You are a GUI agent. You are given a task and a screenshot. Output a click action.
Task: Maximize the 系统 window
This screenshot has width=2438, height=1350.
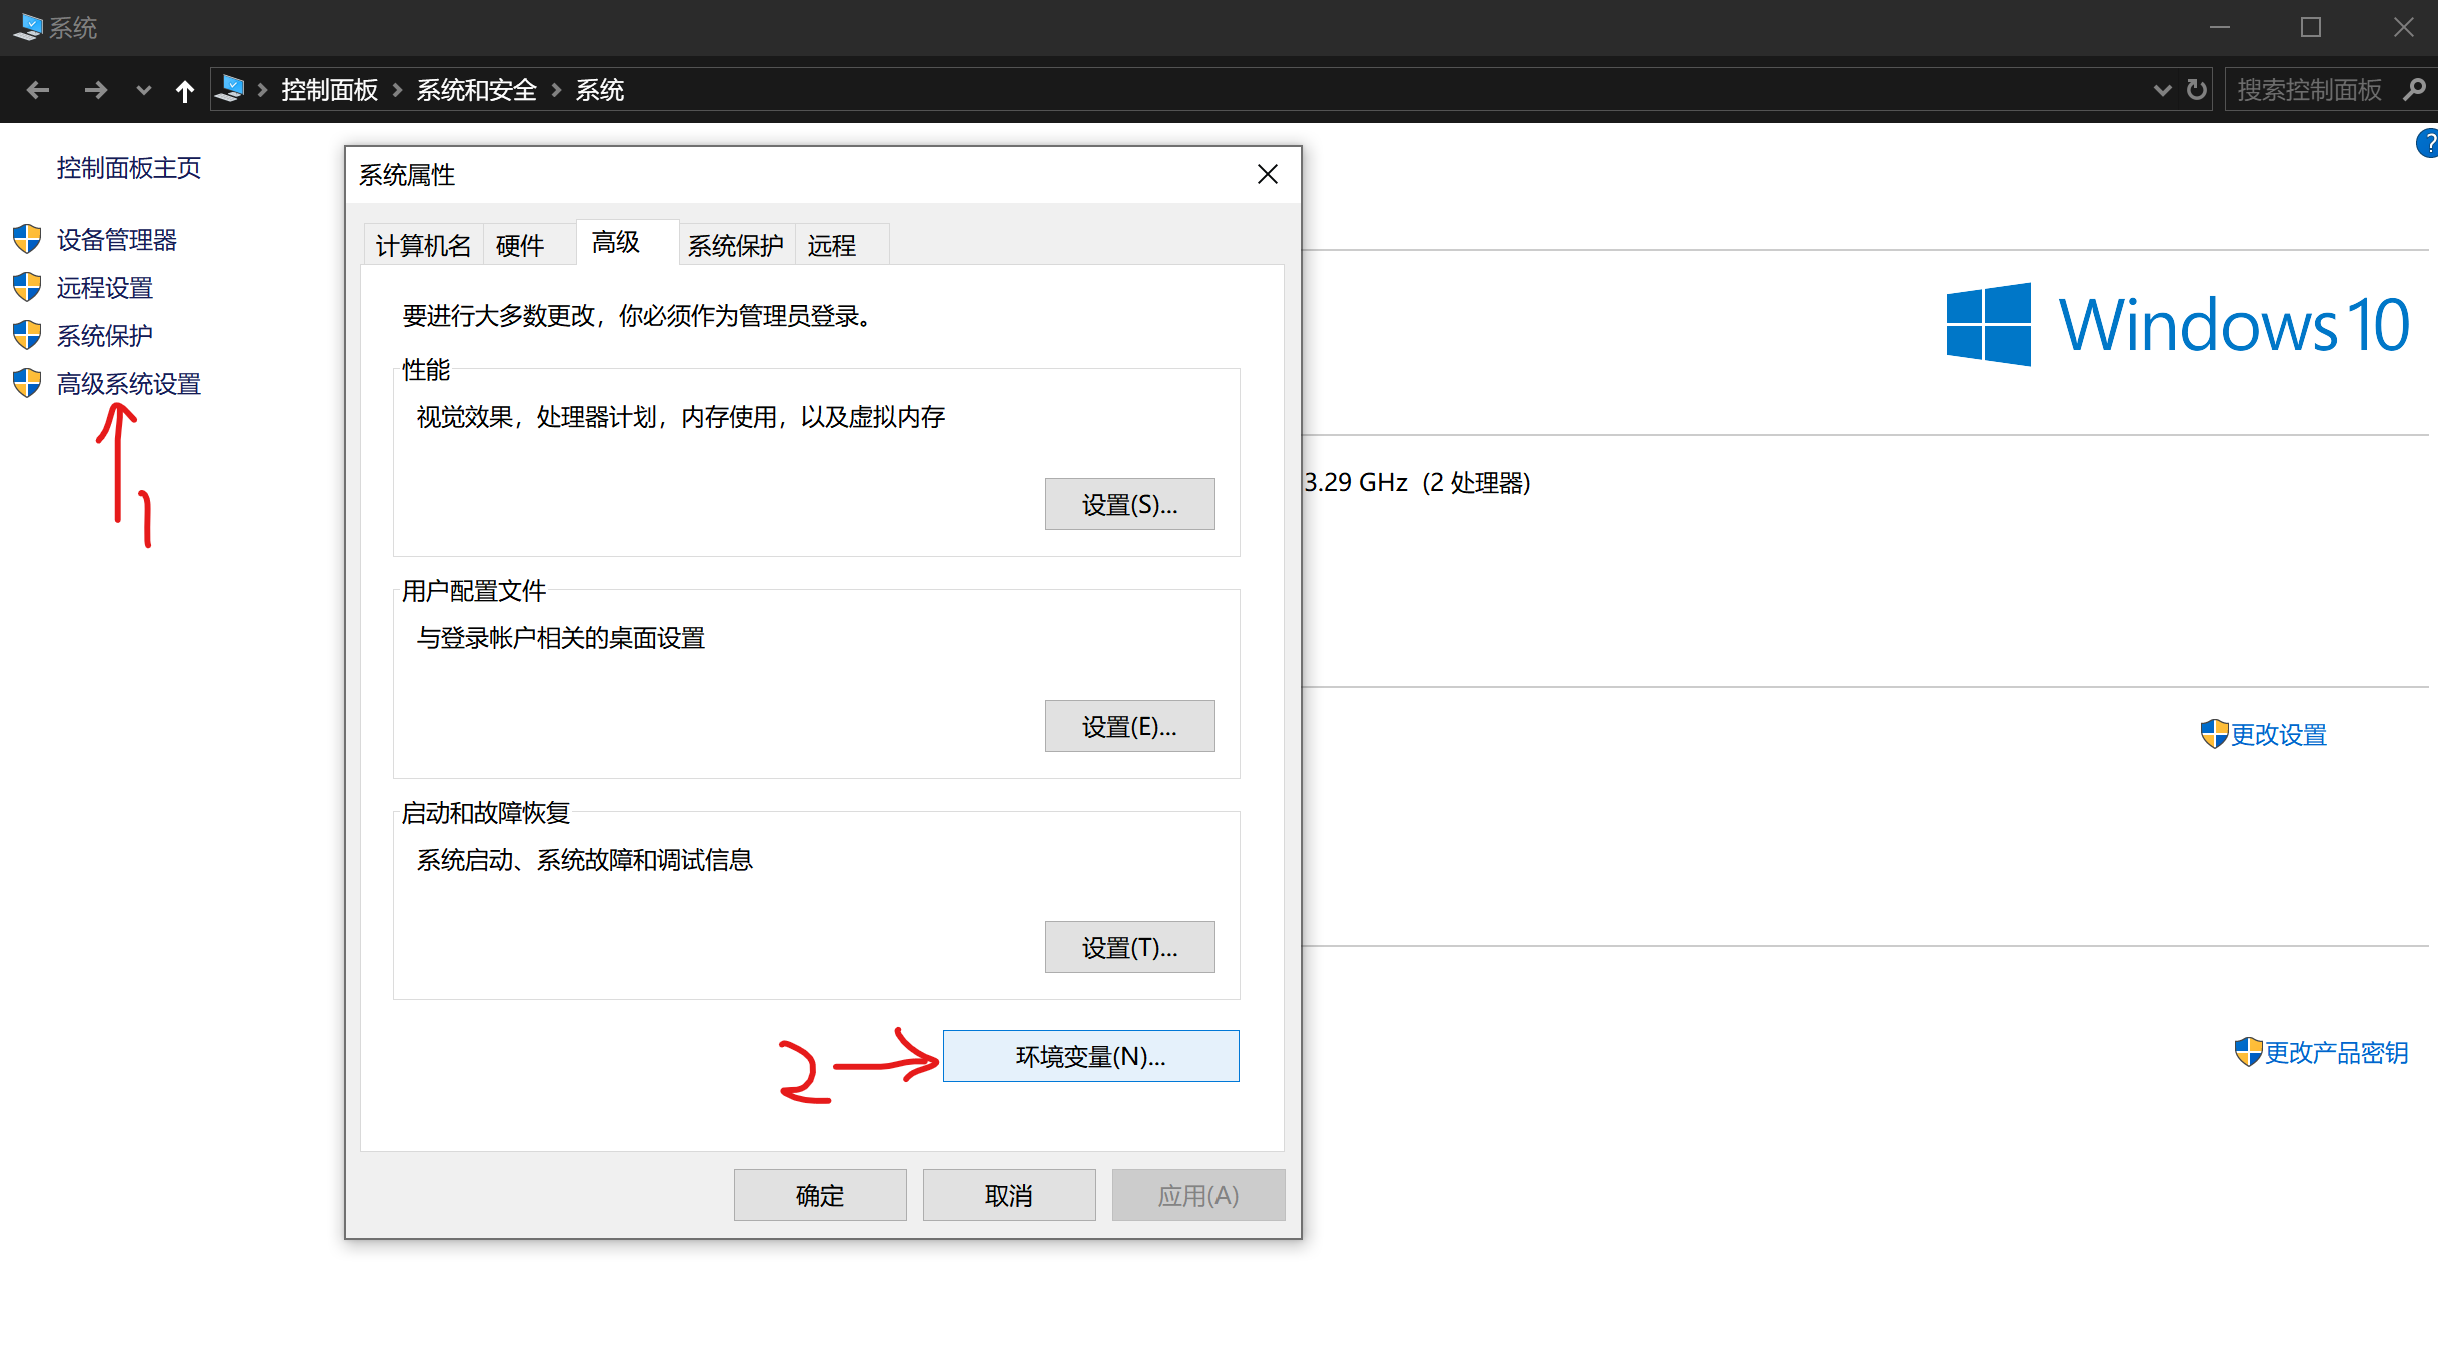(x=2311, y=27)
